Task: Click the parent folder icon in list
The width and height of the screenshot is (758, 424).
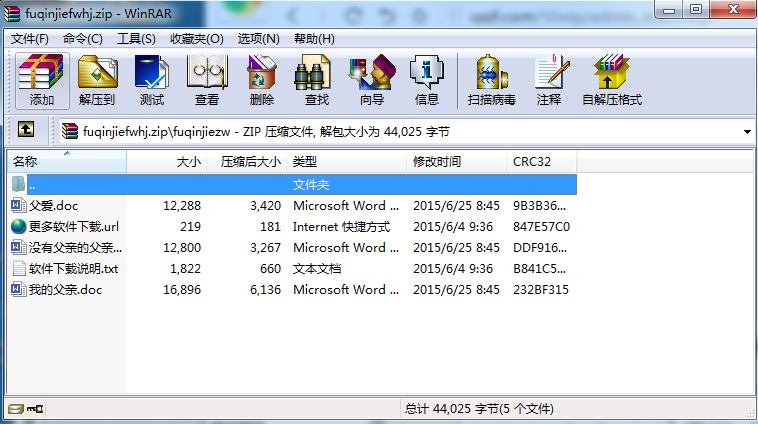Action: [18, 184]
